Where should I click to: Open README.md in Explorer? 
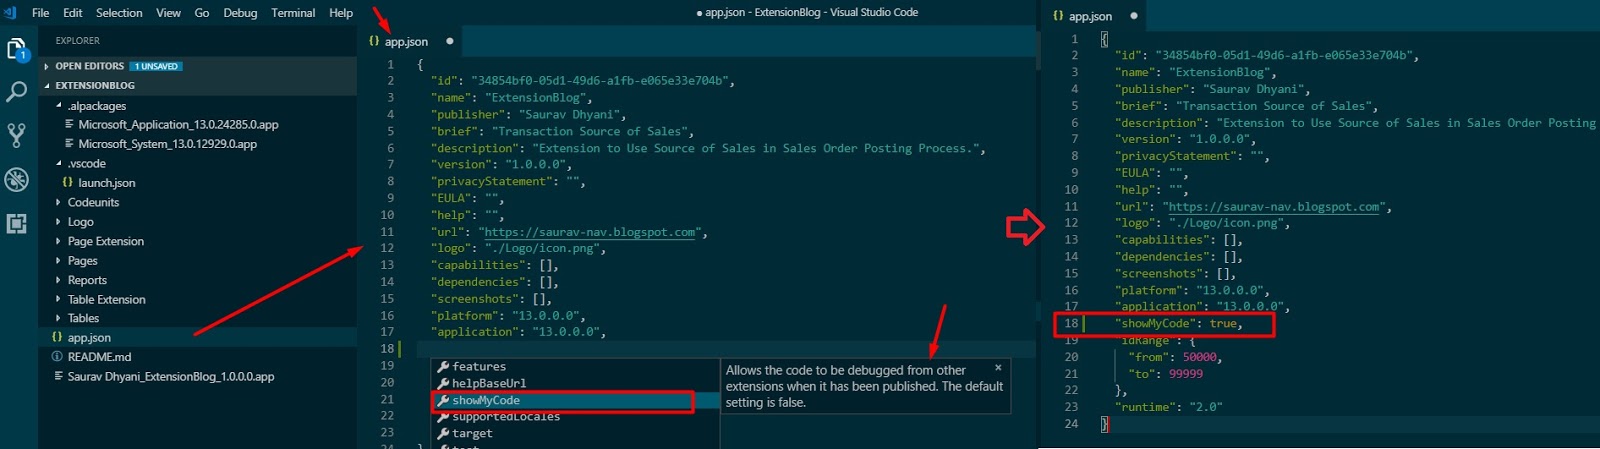[99, 357]
